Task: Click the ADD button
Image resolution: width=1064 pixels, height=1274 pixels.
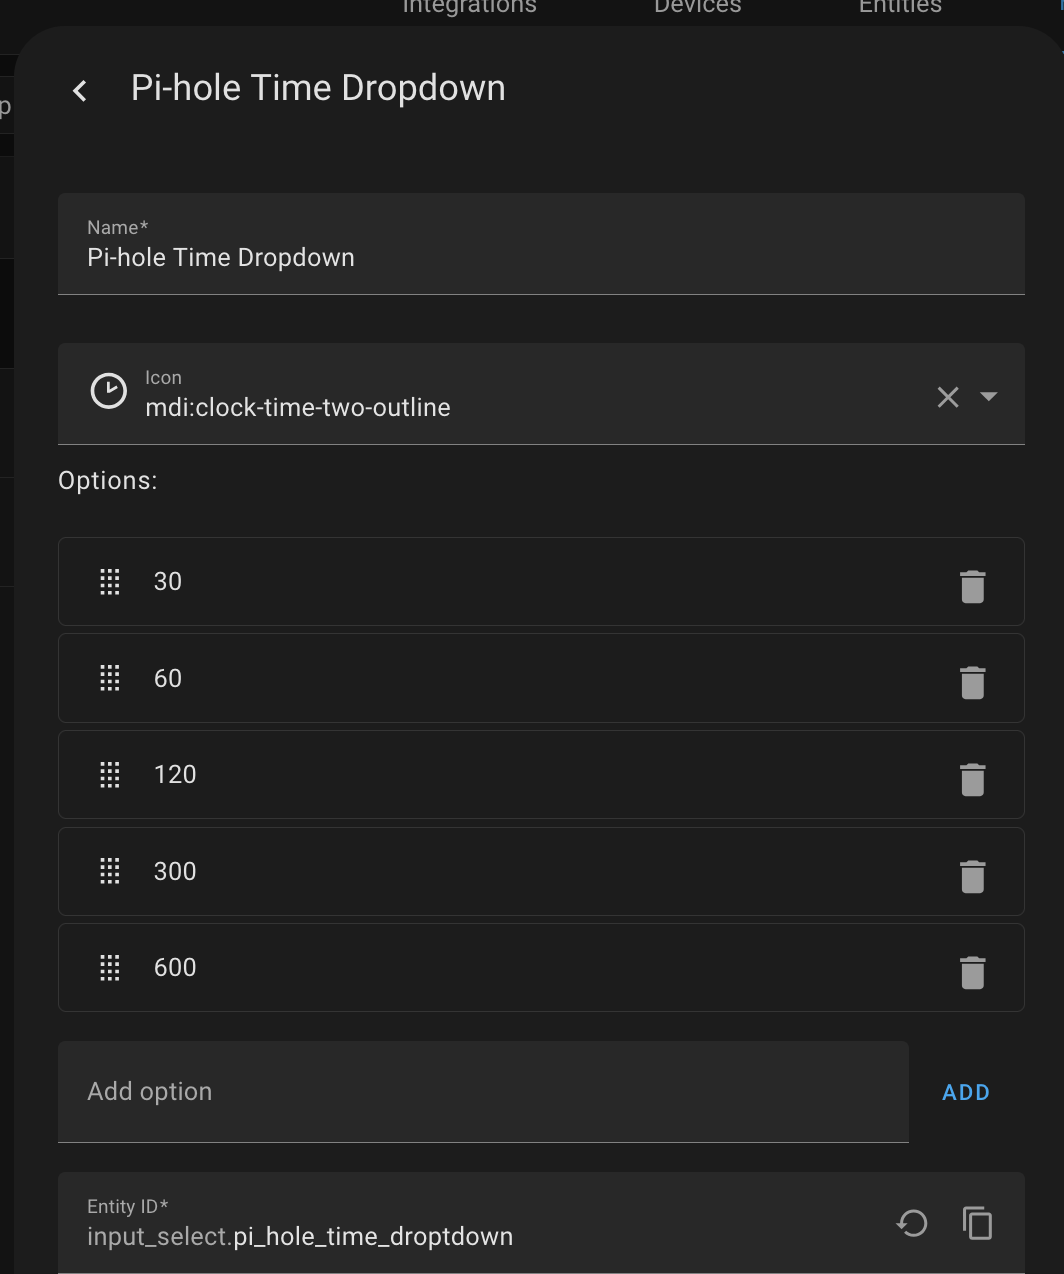Action: 966,1092
